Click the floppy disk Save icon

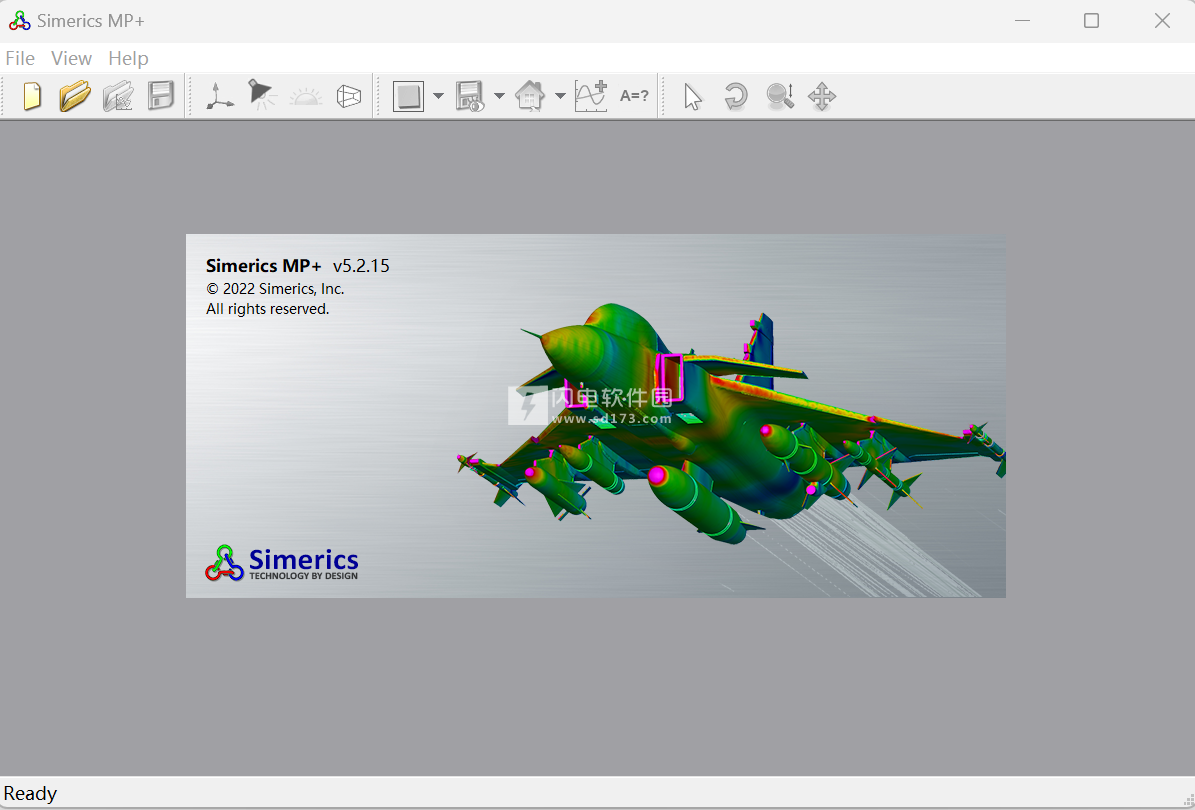[161, 96]
